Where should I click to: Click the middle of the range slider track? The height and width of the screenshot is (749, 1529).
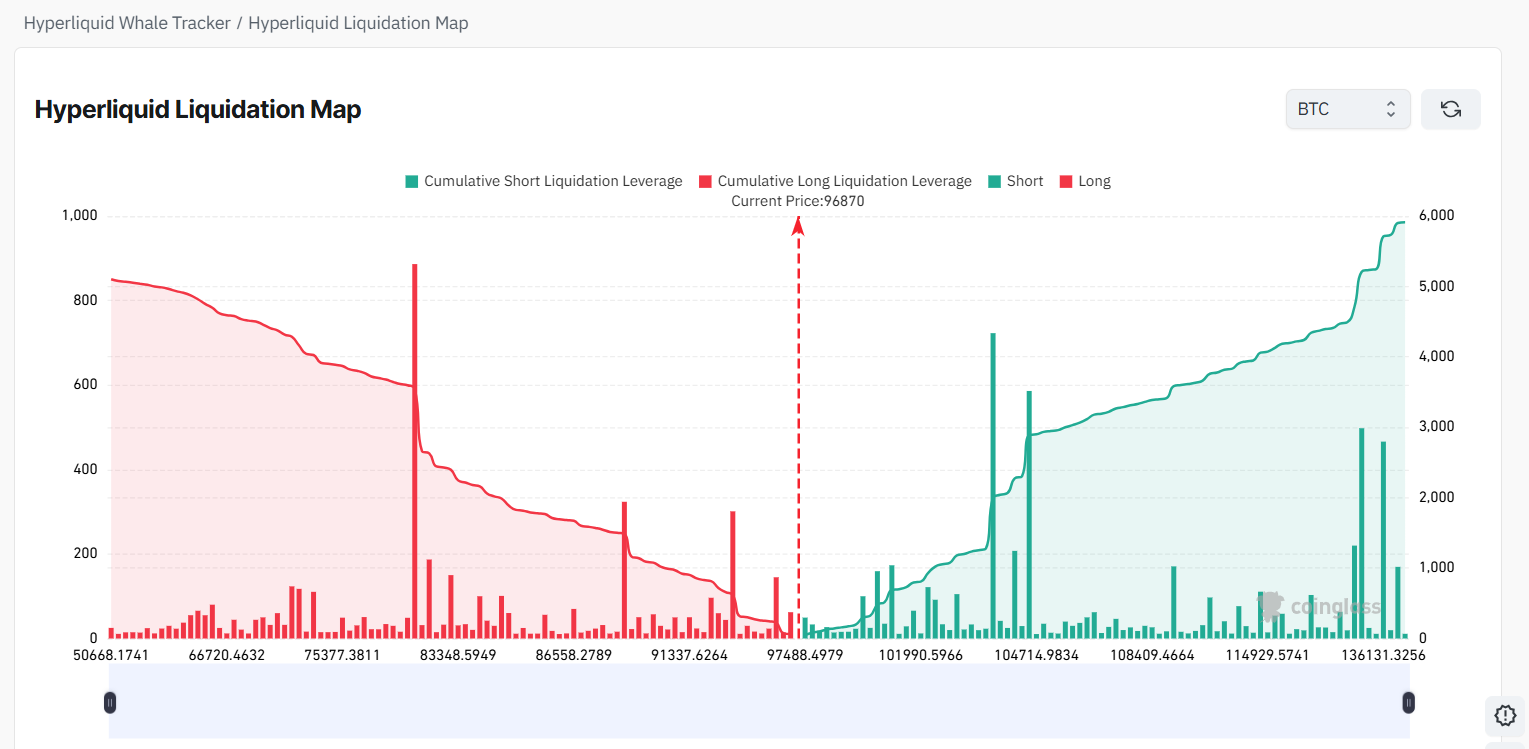(759, 702)
